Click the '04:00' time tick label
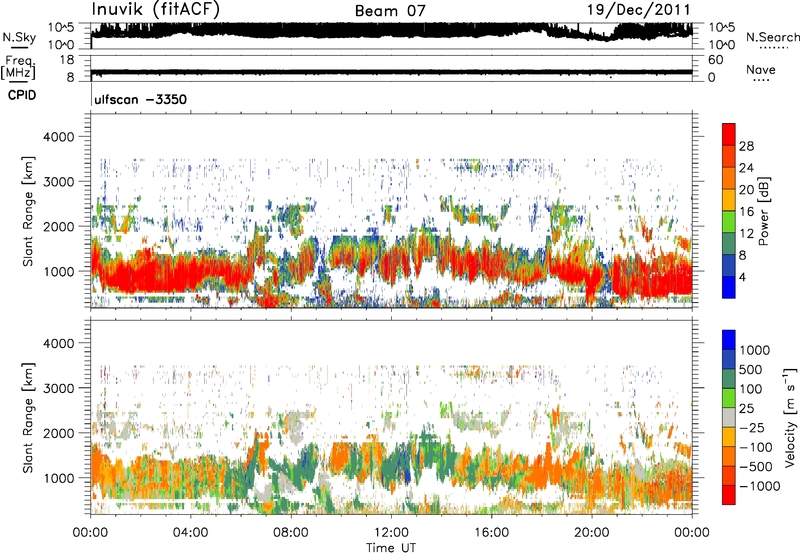 (191, 533)
